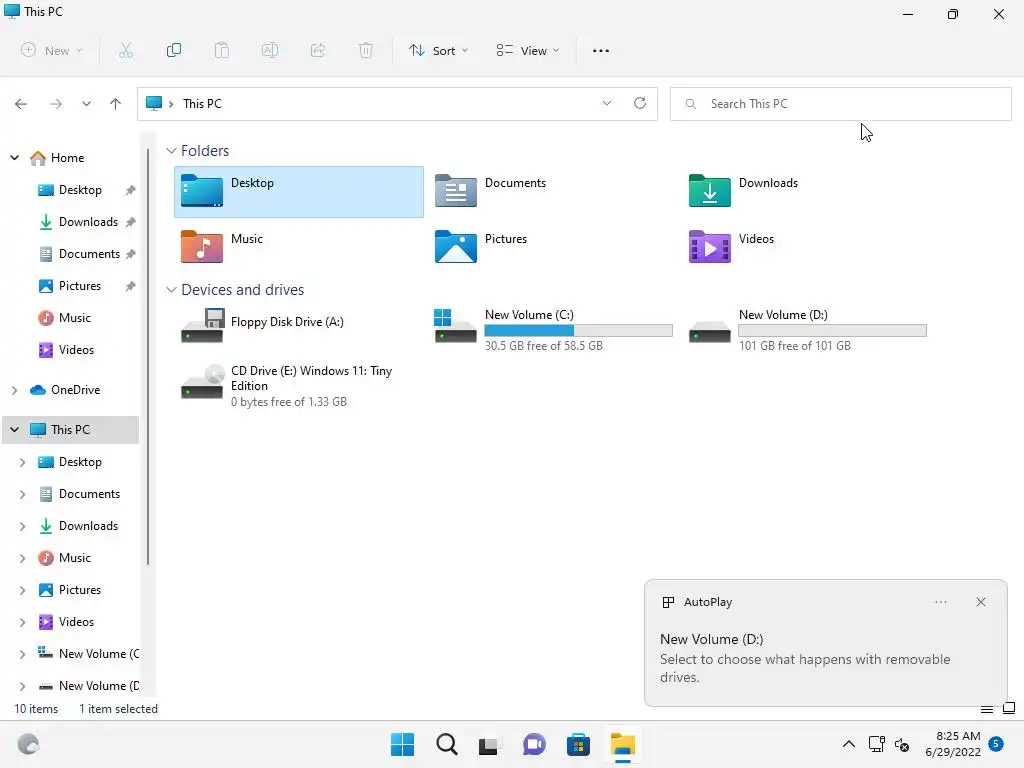Screen dimensions: 1024x768
Task: Close the AutoPlay notification
Action: coord(981,602)
